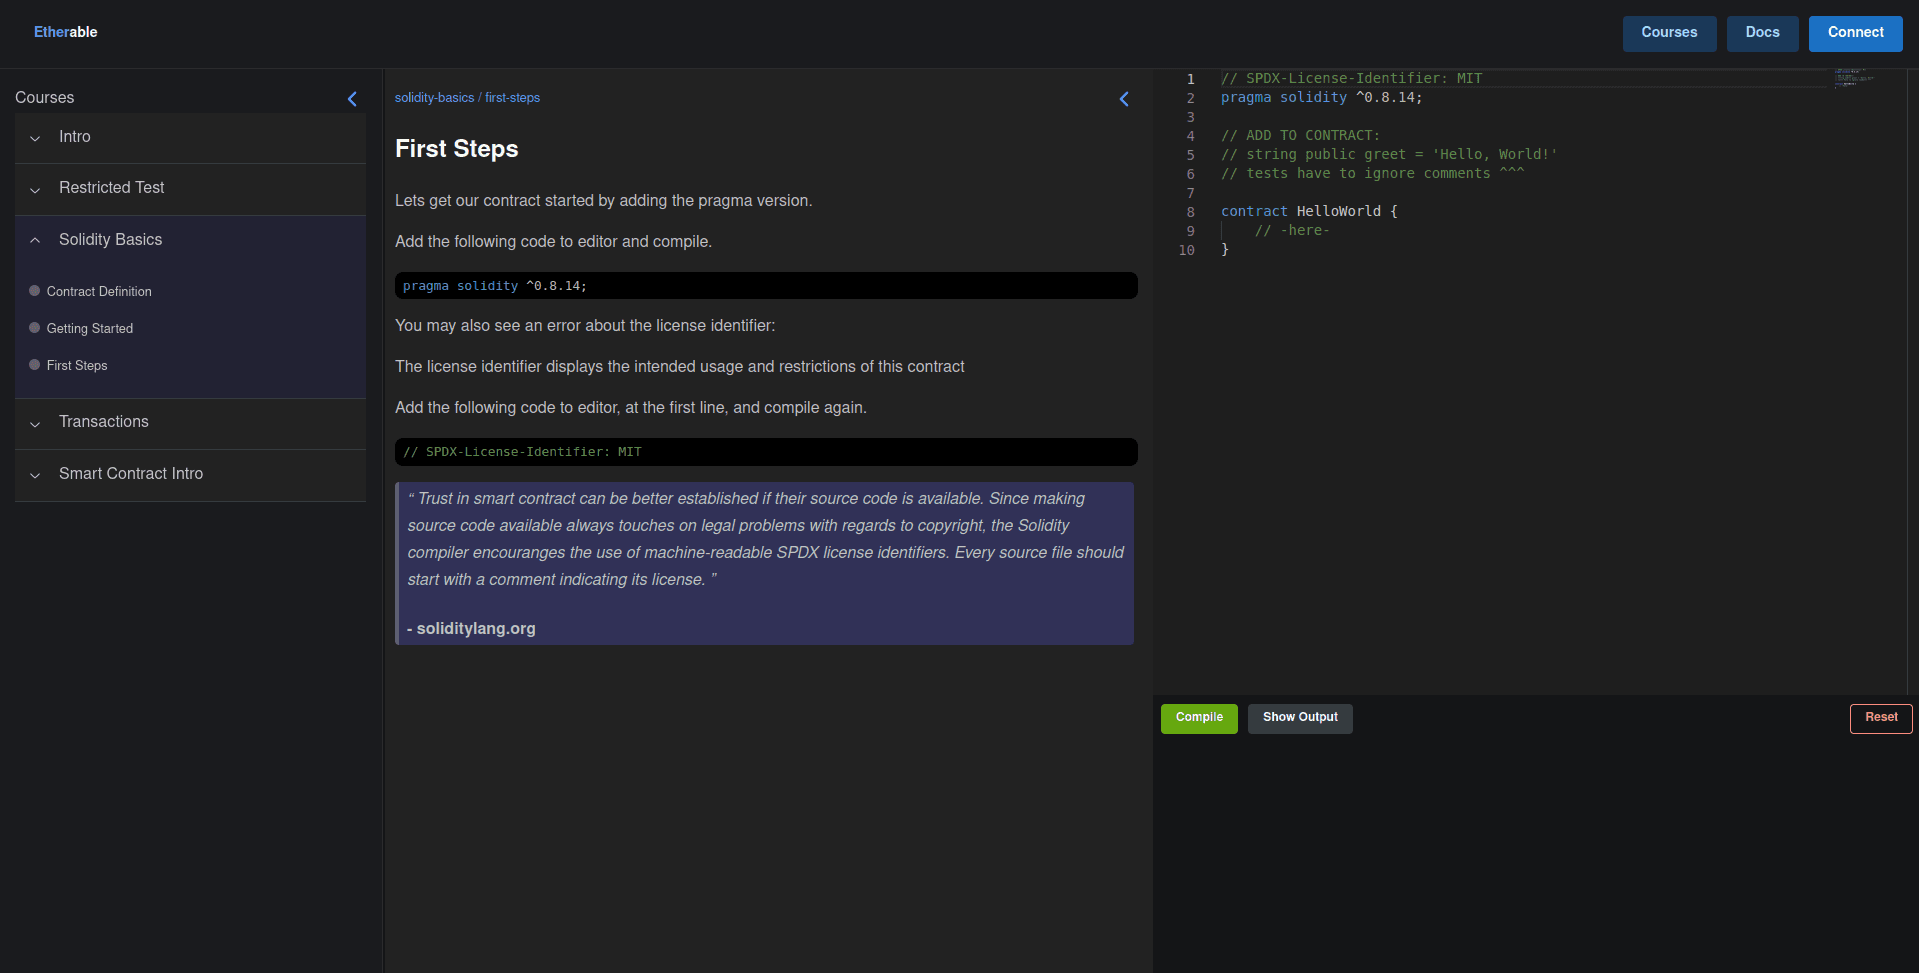The height and width of the screenshot is (973, 1919).
Task: Click the Getting Started status dot
Action: (35, 328)
